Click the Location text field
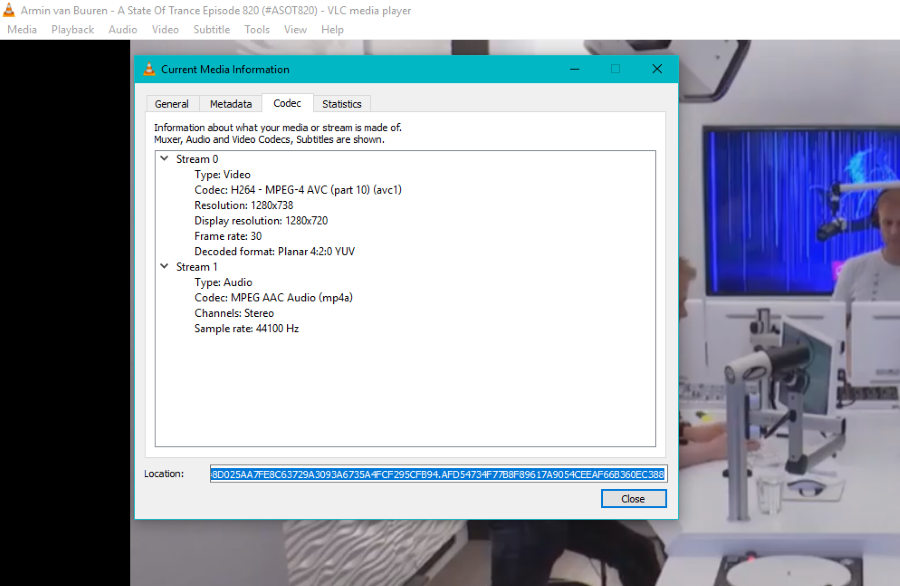The width and height of the screenshot is (900, 586). 439,474
